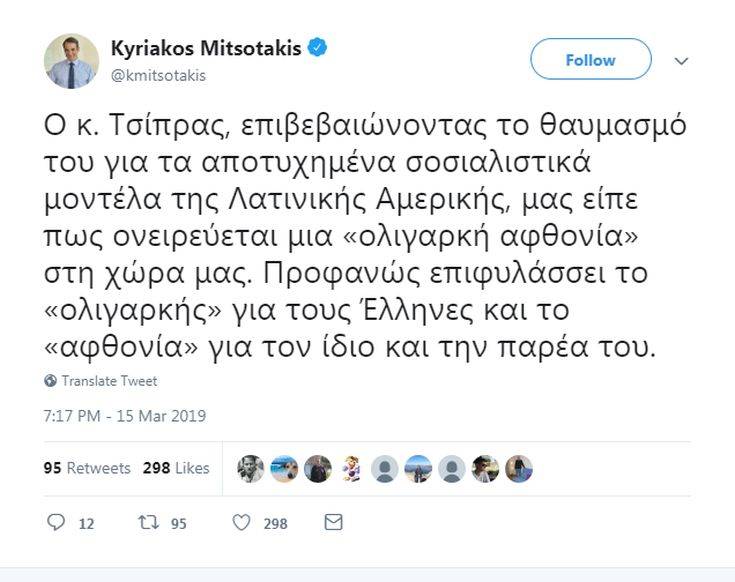The image size is (735, 582).
Task: View the 95 Retweets list
Action: pos(87,468)
